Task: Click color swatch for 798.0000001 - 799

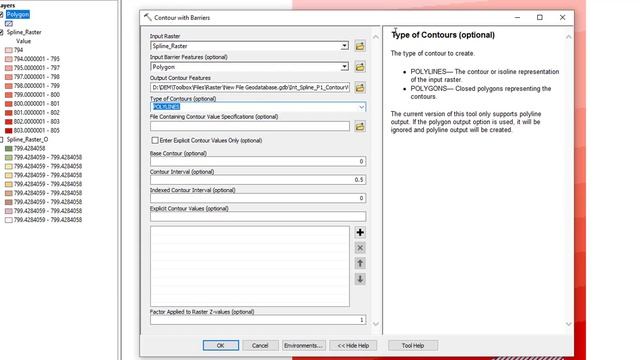Action: (x=8, y=86)
